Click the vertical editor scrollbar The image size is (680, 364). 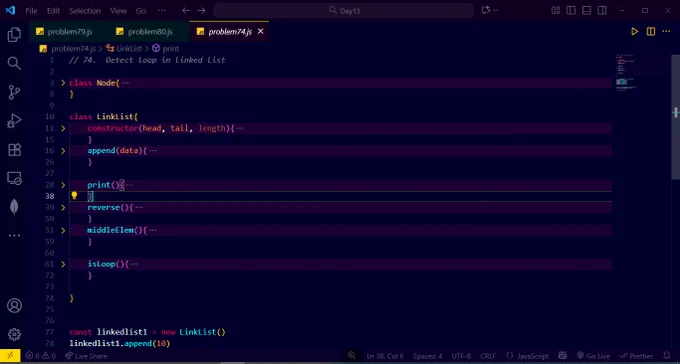676,117
